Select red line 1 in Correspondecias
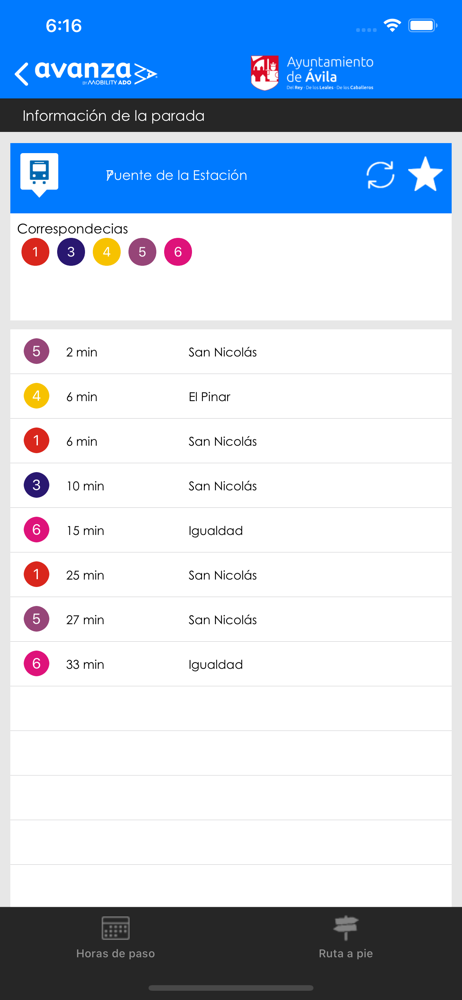Viewport: 462px width, 1000px height. (x=35, y=252)
